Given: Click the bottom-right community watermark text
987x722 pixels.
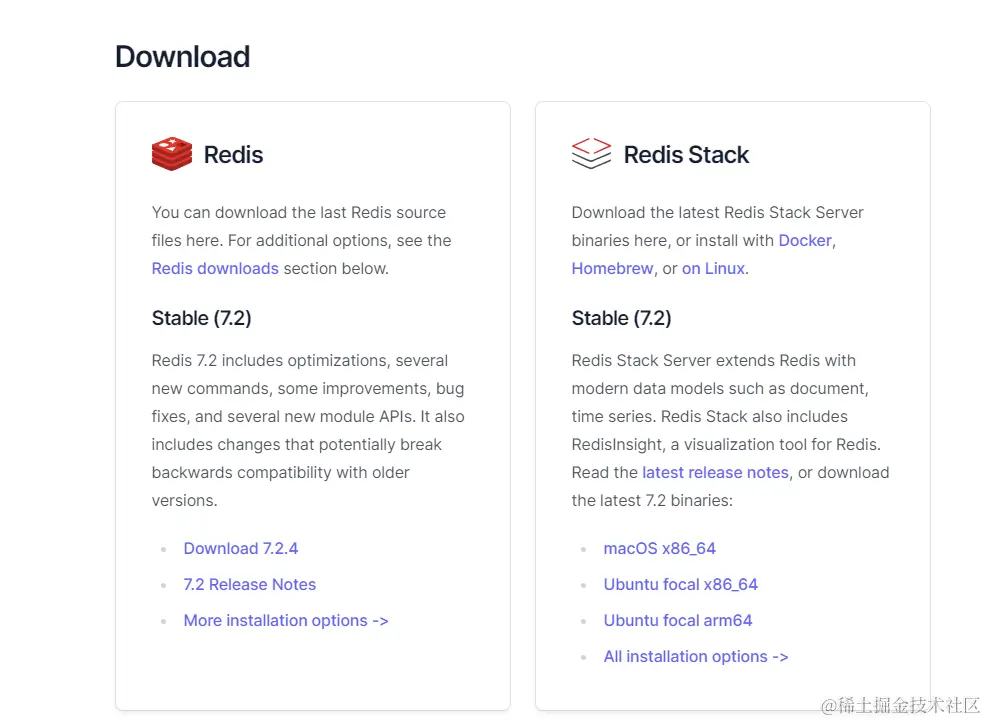Looking at the screenshot, I should pos(901,706).
